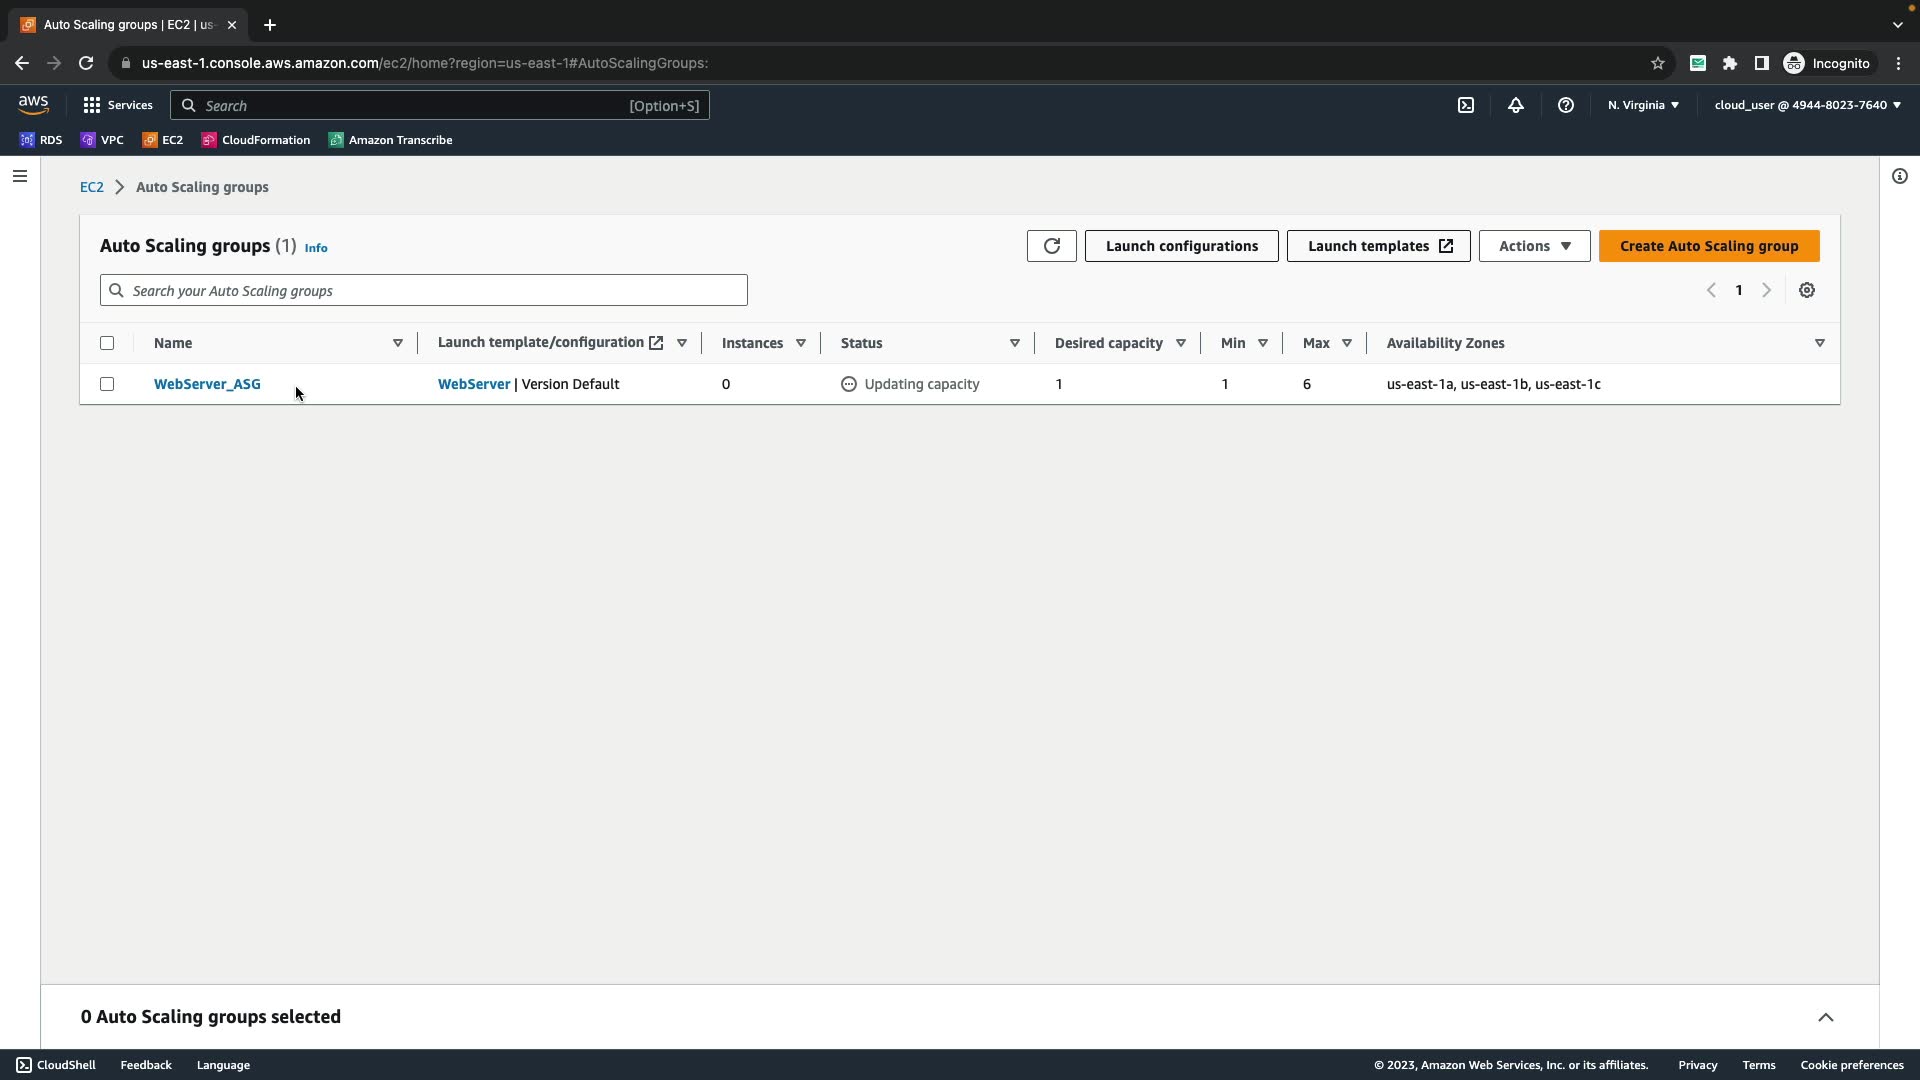Open the N. Virginia region selector
1920x1080 pixels.
point(1643,105)
